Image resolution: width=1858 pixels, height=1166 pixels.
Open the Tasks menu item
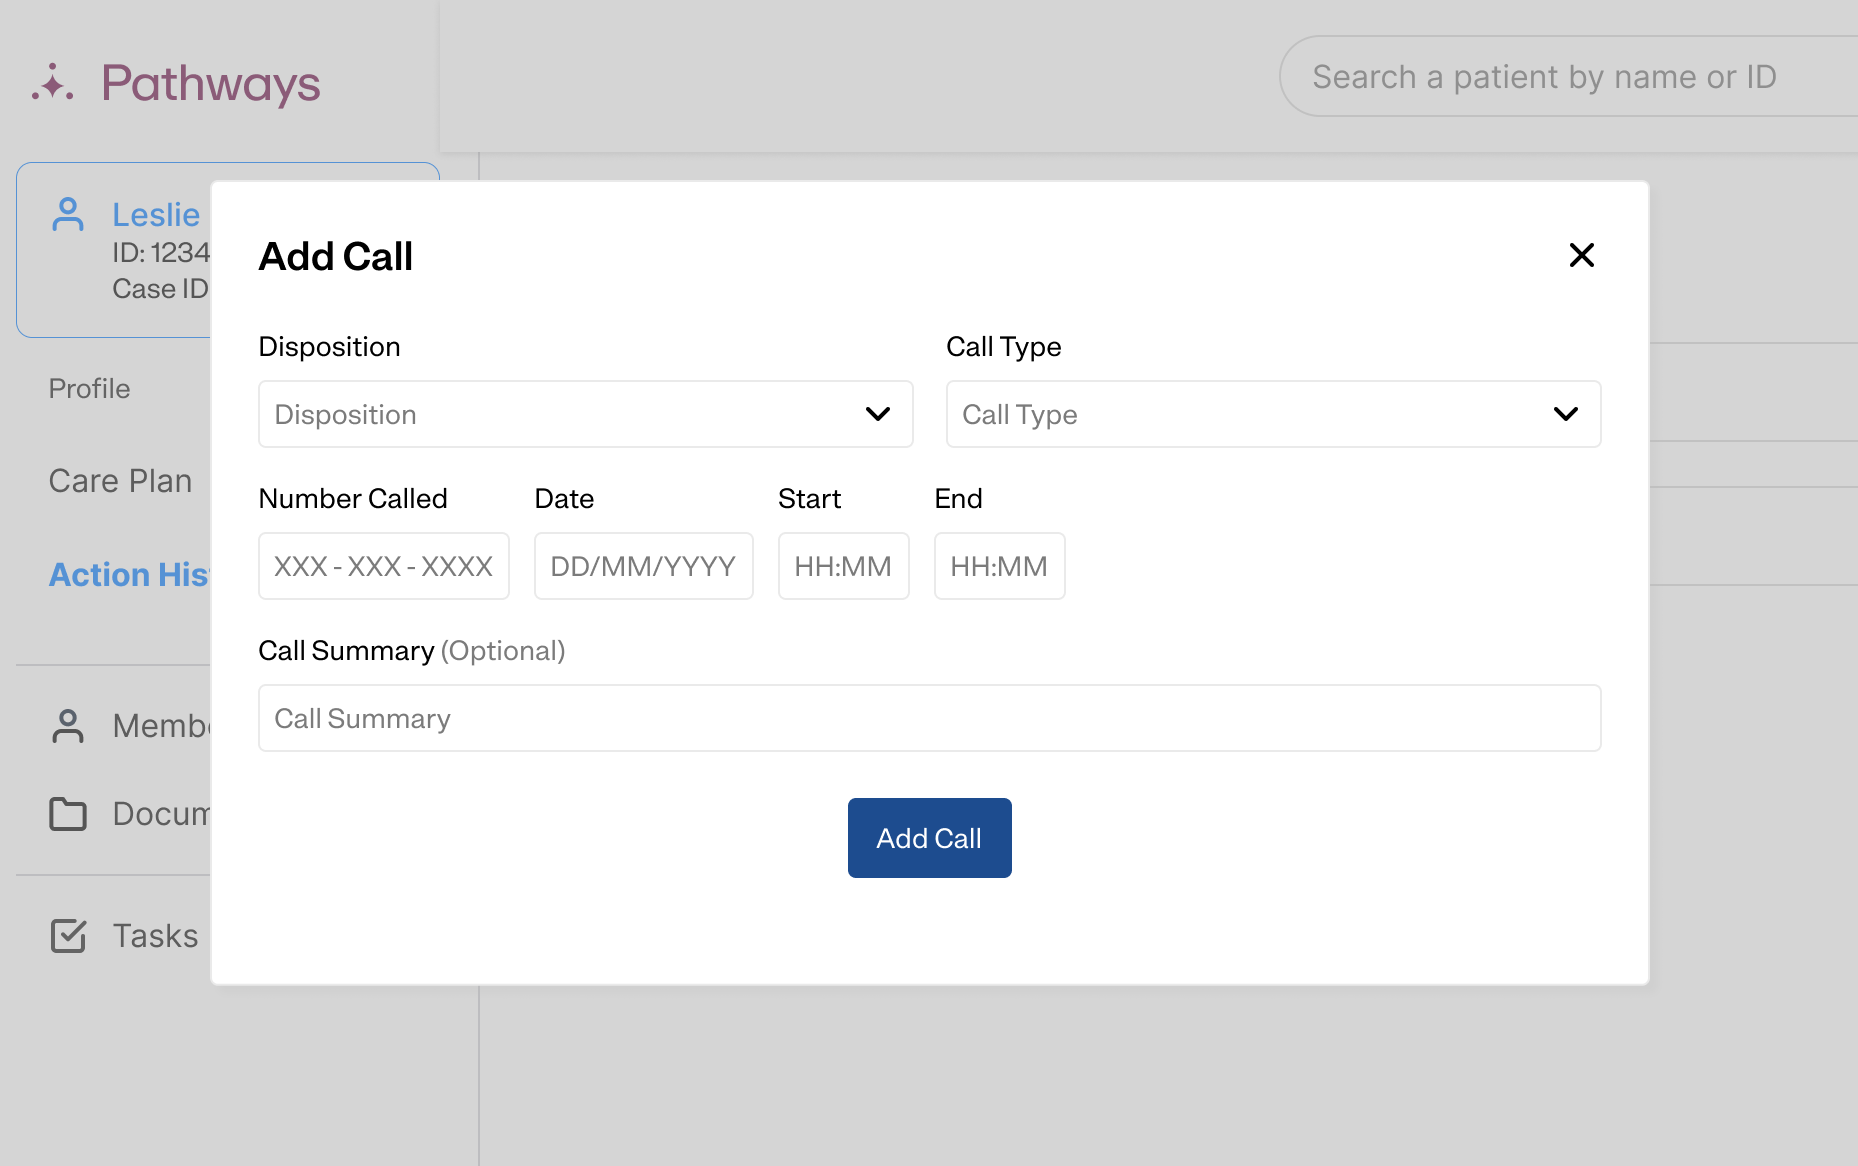pyautogui.click(x=155, y=936)
